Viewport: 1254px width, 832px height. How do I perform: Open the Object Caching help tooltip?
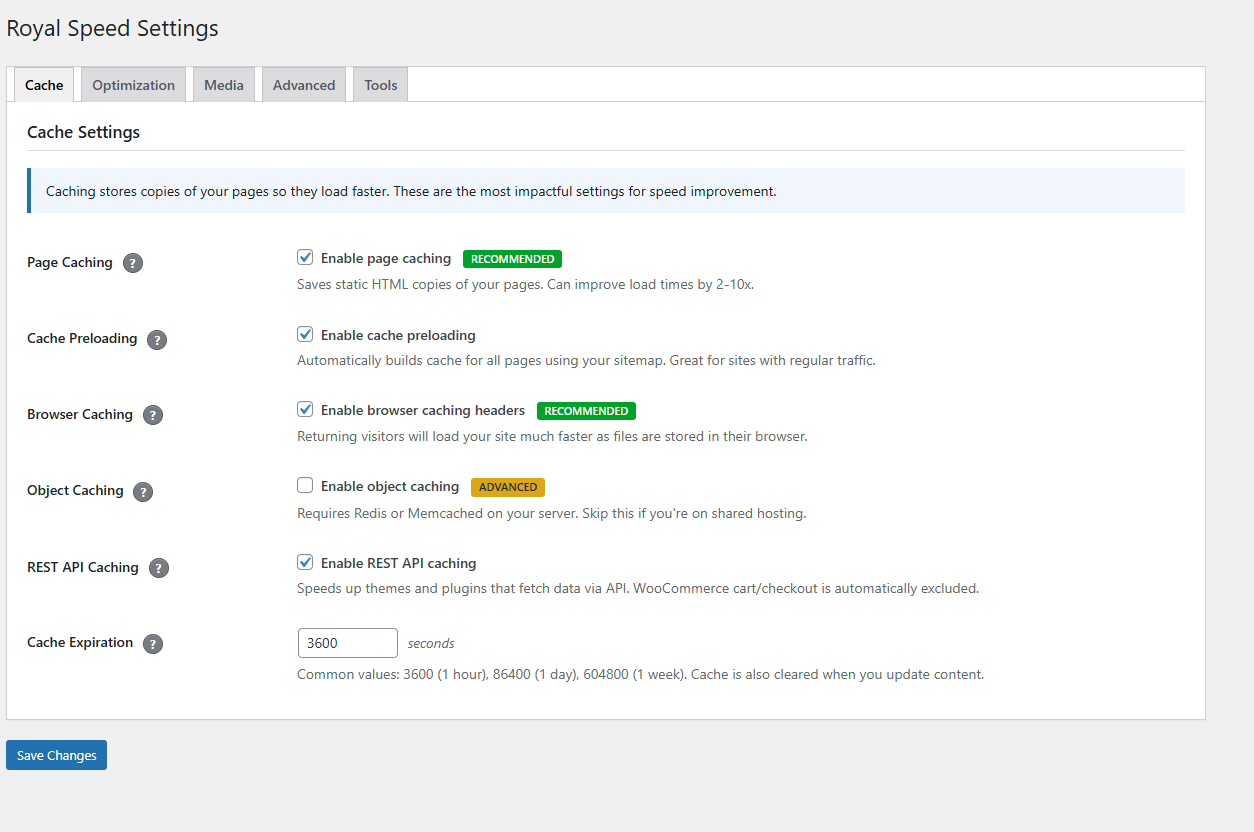[143, 491]
